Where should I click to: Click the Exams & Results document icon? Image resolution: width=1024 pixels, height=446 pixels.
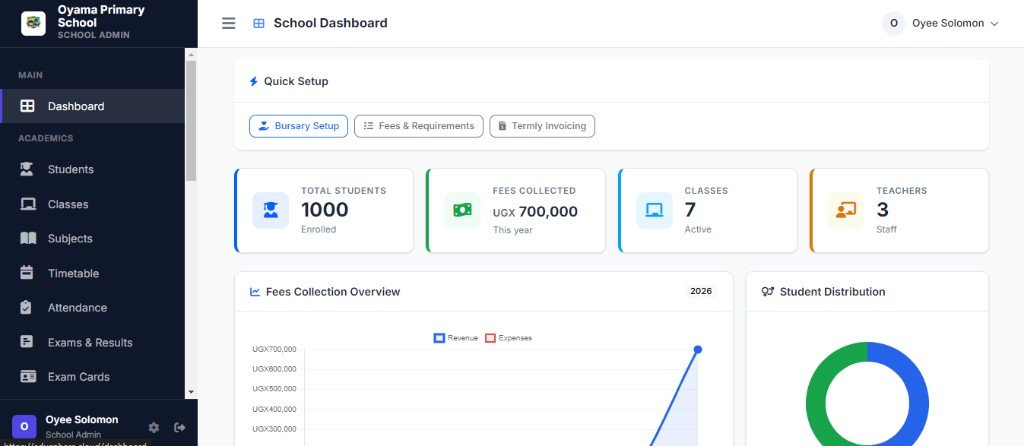point(26,342)
